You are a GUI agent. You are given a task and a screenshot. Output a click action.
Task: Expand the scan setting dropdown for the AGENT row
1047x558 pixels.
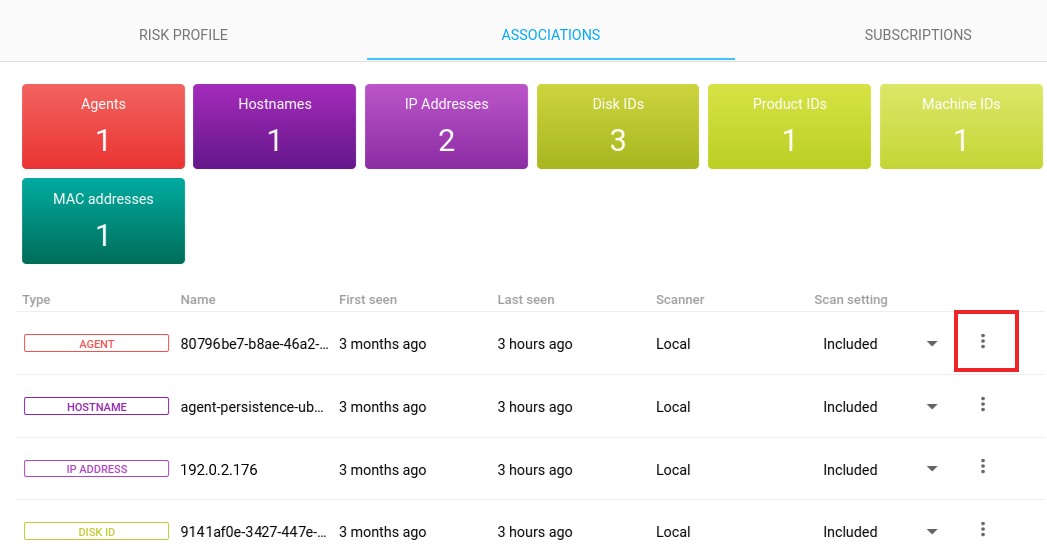pyautogui.click(x=932, y=344)
